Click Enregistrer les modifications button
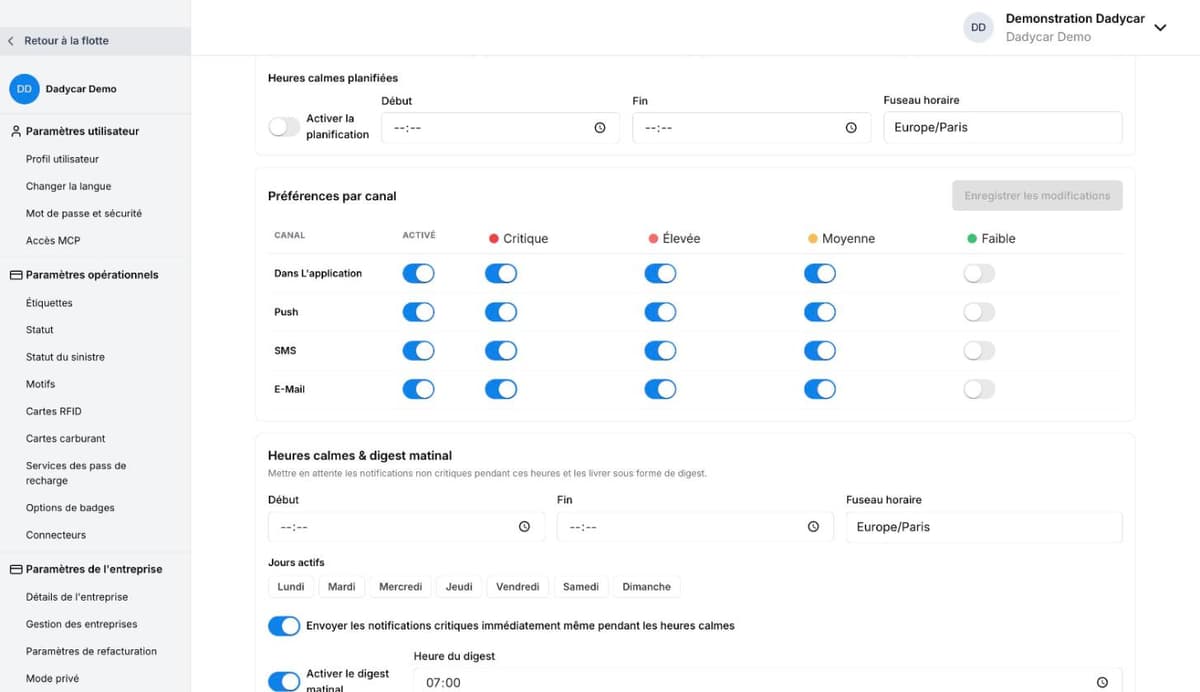Viewport: 1200px width, 692px height. [1037, 196]
